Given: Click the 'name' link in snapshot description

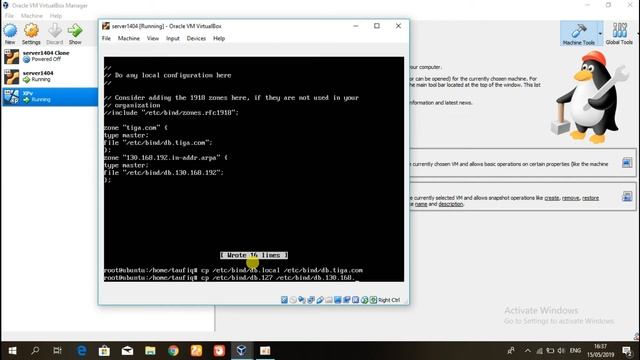Looking at the screenshot, I should pyautogui.click(x=421, y=204).
